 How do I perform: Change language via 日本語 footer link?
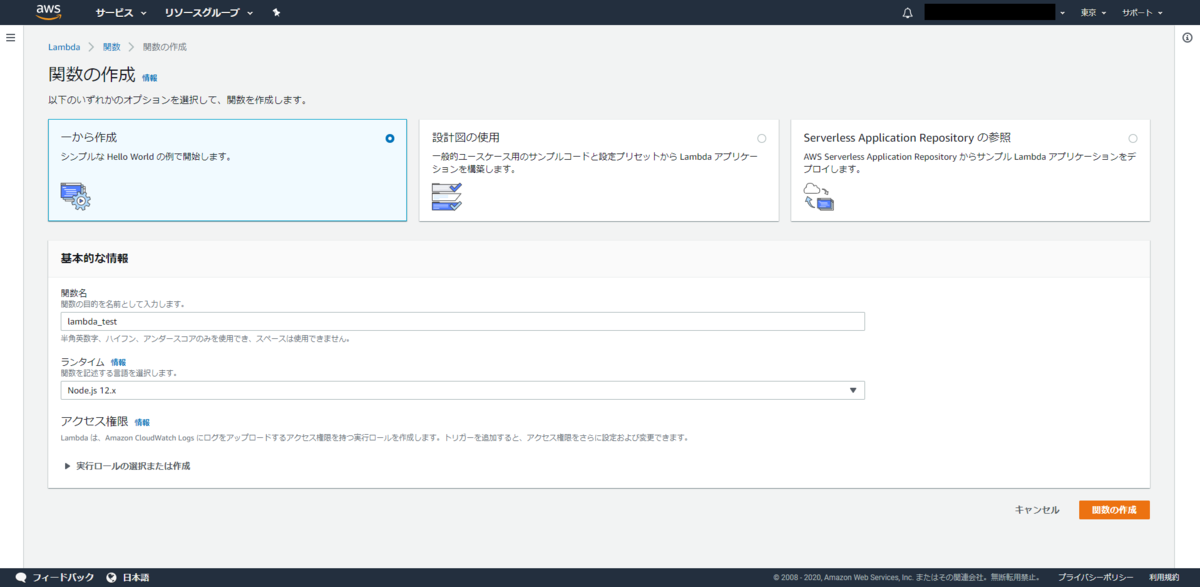click(136, 578)
